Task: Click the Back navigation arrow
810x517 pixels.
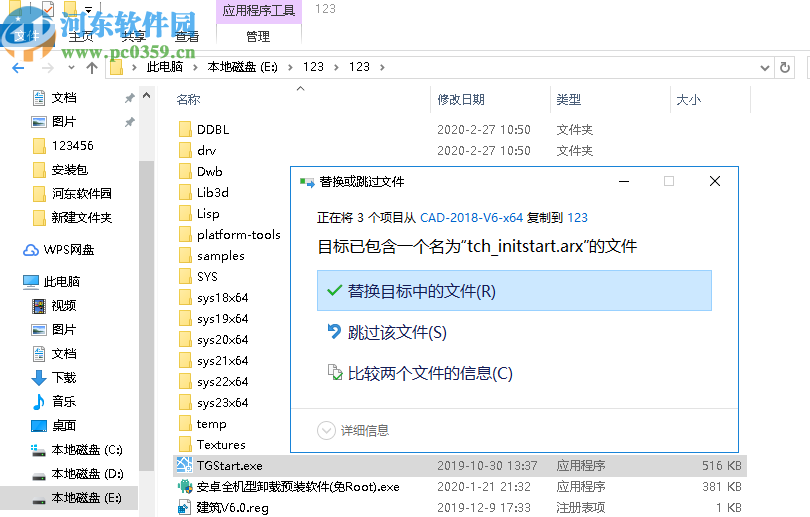Action: [18, 68]
